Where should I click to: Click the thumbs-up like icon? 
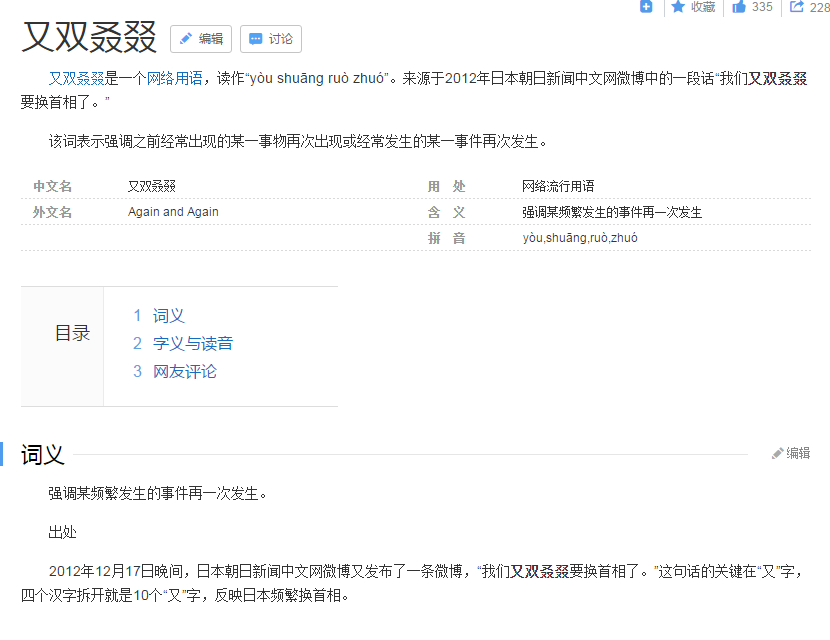pos(739,6)
